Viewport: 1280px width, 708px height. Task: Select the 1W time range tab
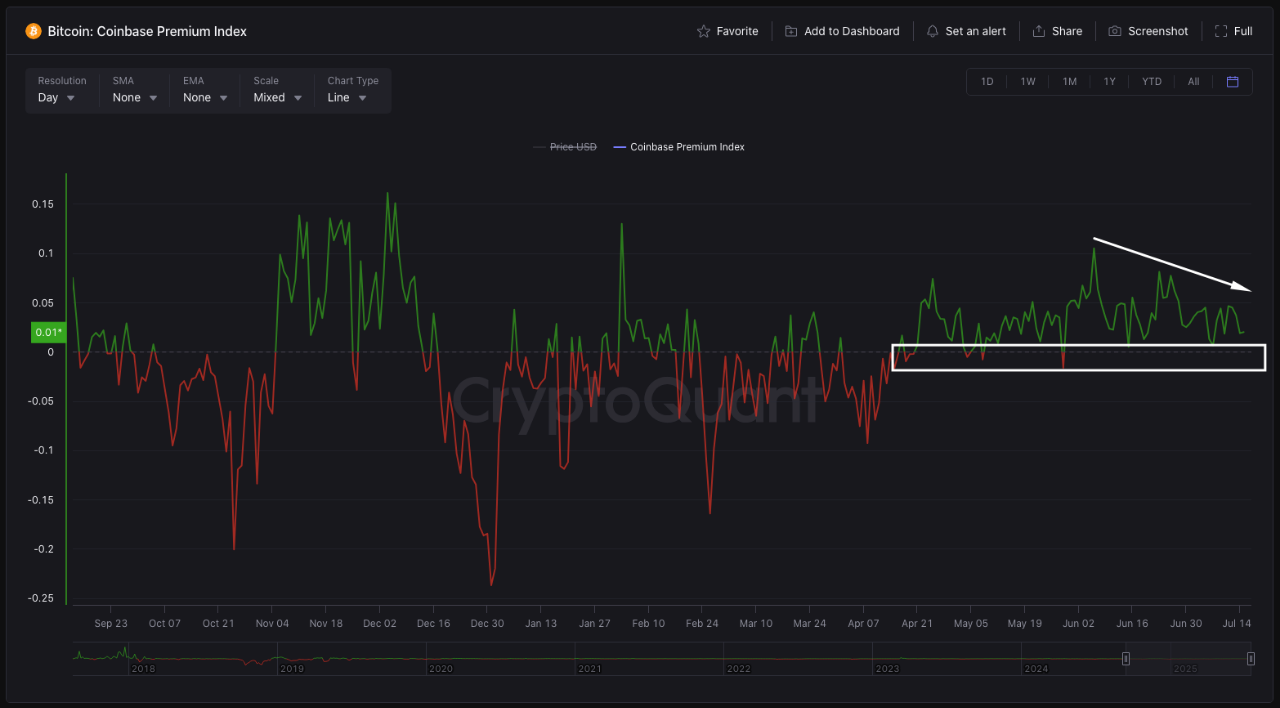pos(1028,82)
